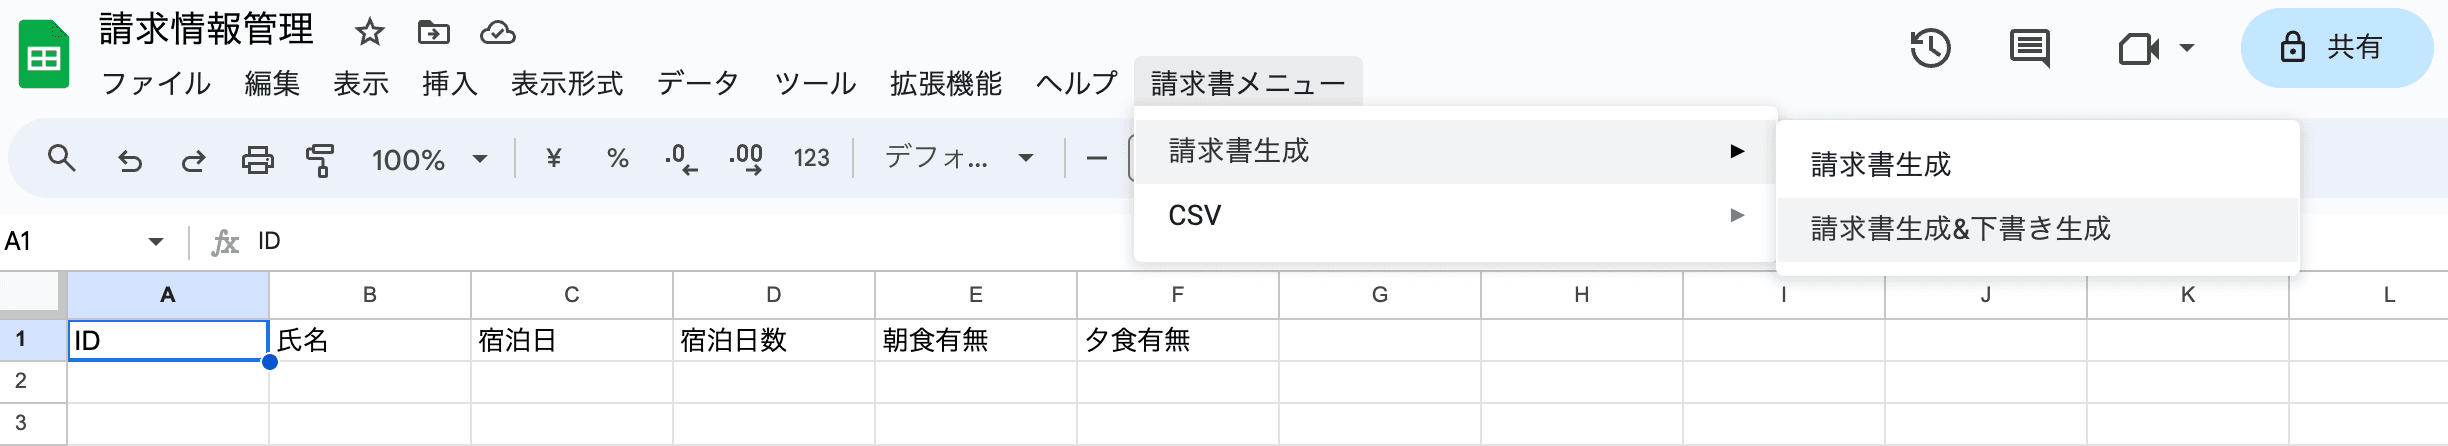Star the 請求情報管理 document
This screenshot has width=2448, height=446.
tap(369, 33)
